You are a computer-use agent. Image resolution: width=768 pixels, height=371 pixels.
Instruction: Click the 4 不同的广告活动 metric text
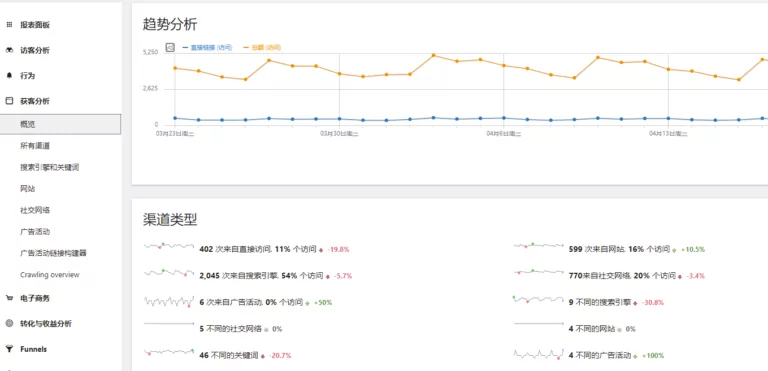[600, 355]
